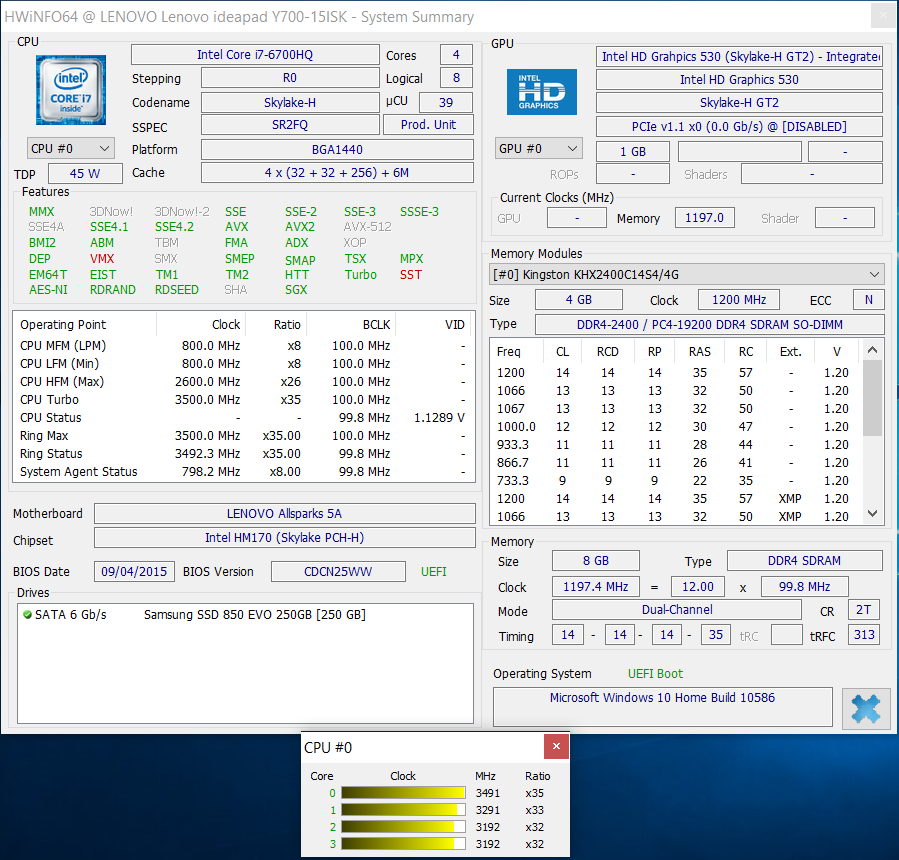Click the Core 0 clock bar
Image resolution: width=899 pixels, height=860 pixels.
pos(403,793)
